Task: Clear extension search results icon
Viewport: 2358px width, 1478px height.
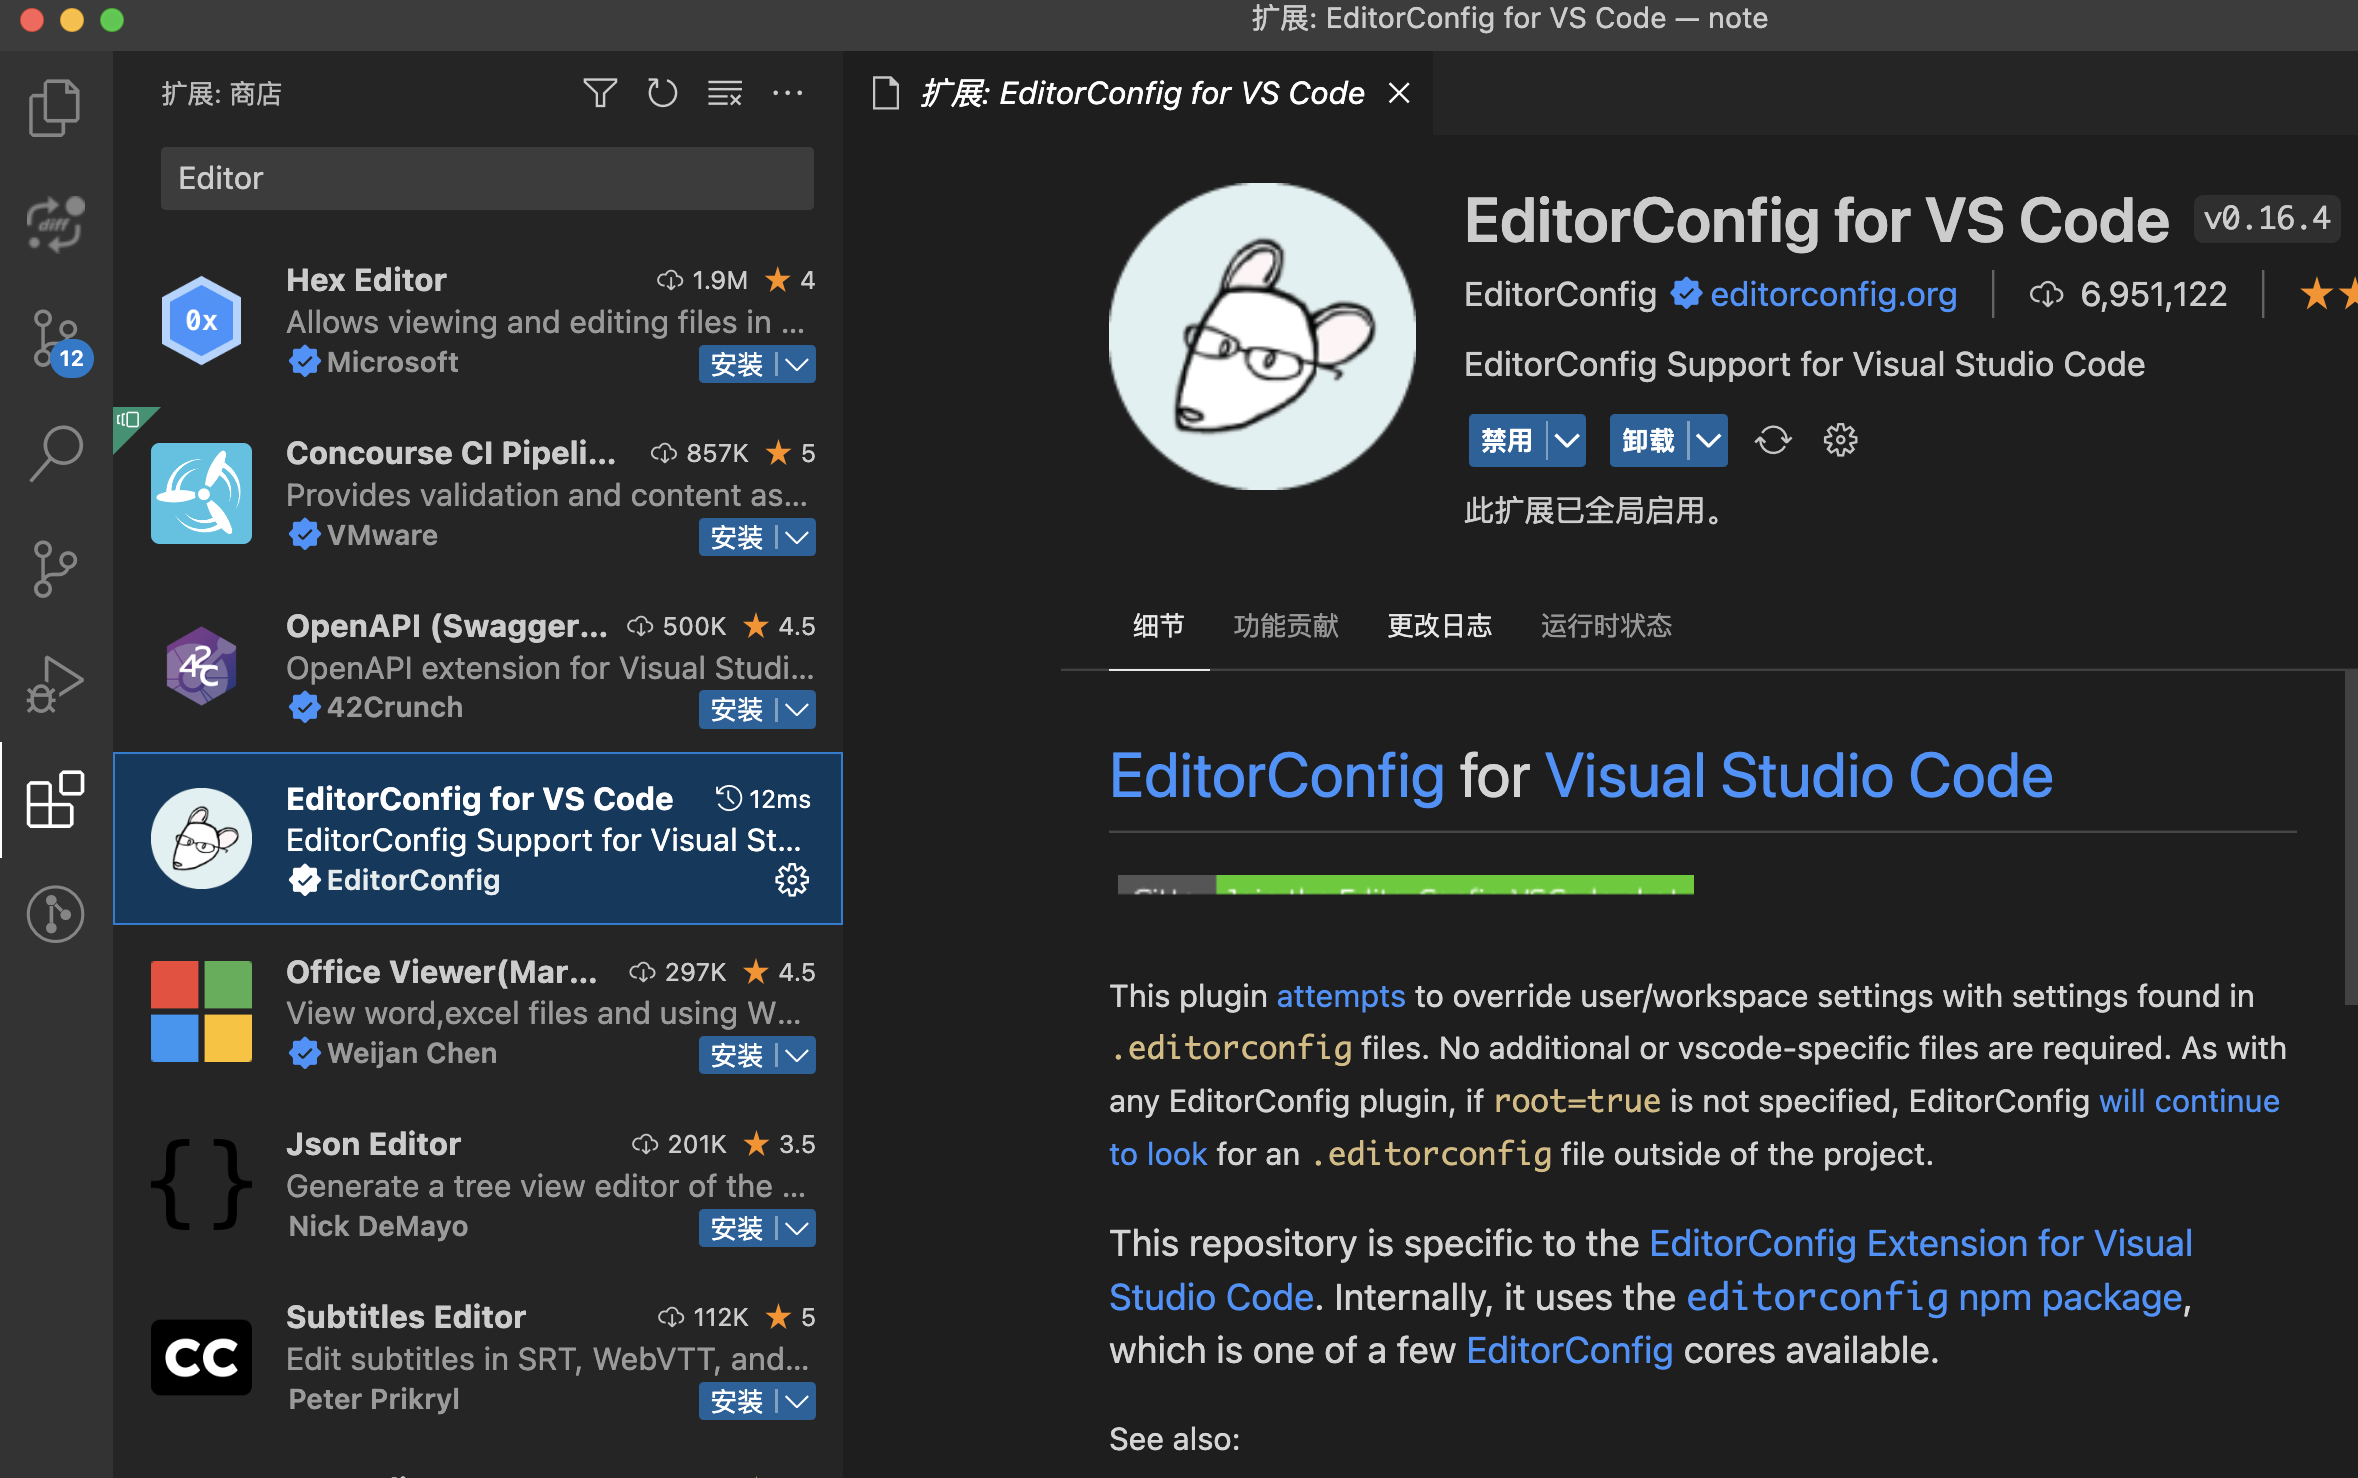Action: [725, 94]
